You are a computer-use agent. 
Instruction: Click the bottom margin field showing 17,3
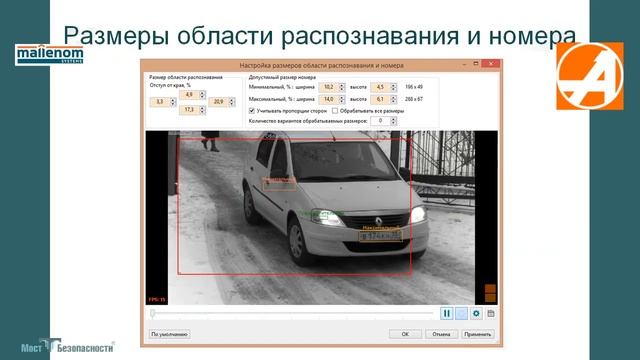(189, 110)
